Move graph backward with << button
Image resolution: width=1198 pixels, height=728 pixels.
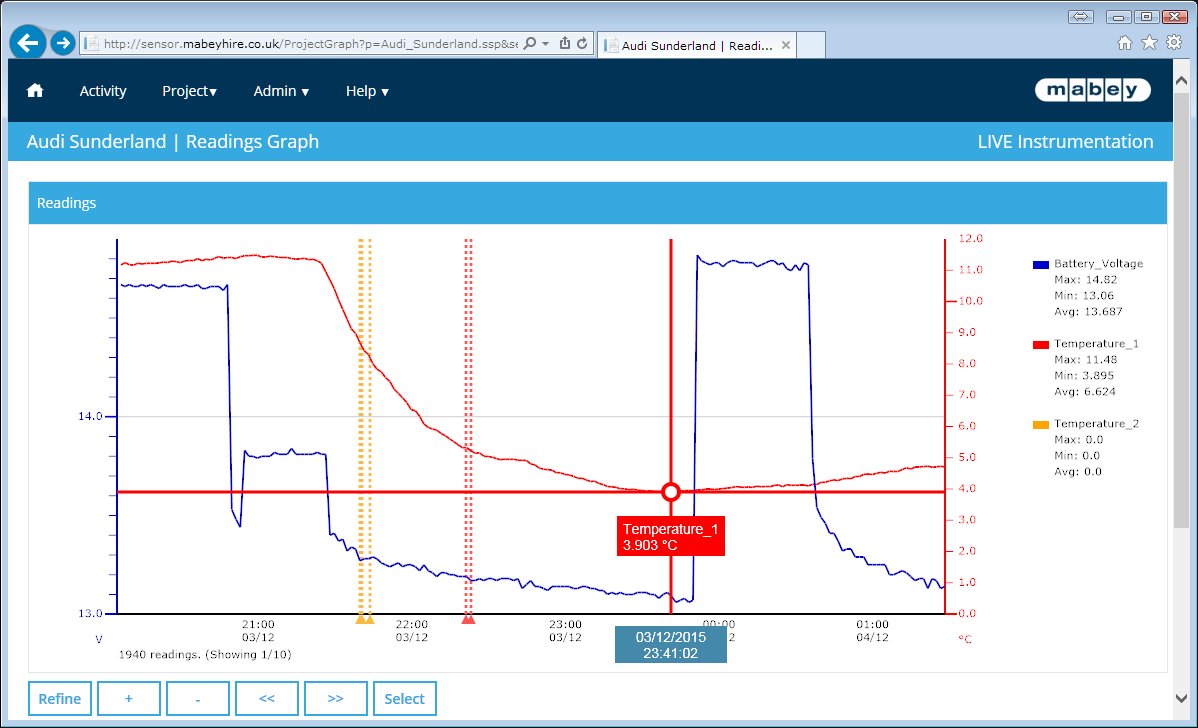click(x=267, y=698)
